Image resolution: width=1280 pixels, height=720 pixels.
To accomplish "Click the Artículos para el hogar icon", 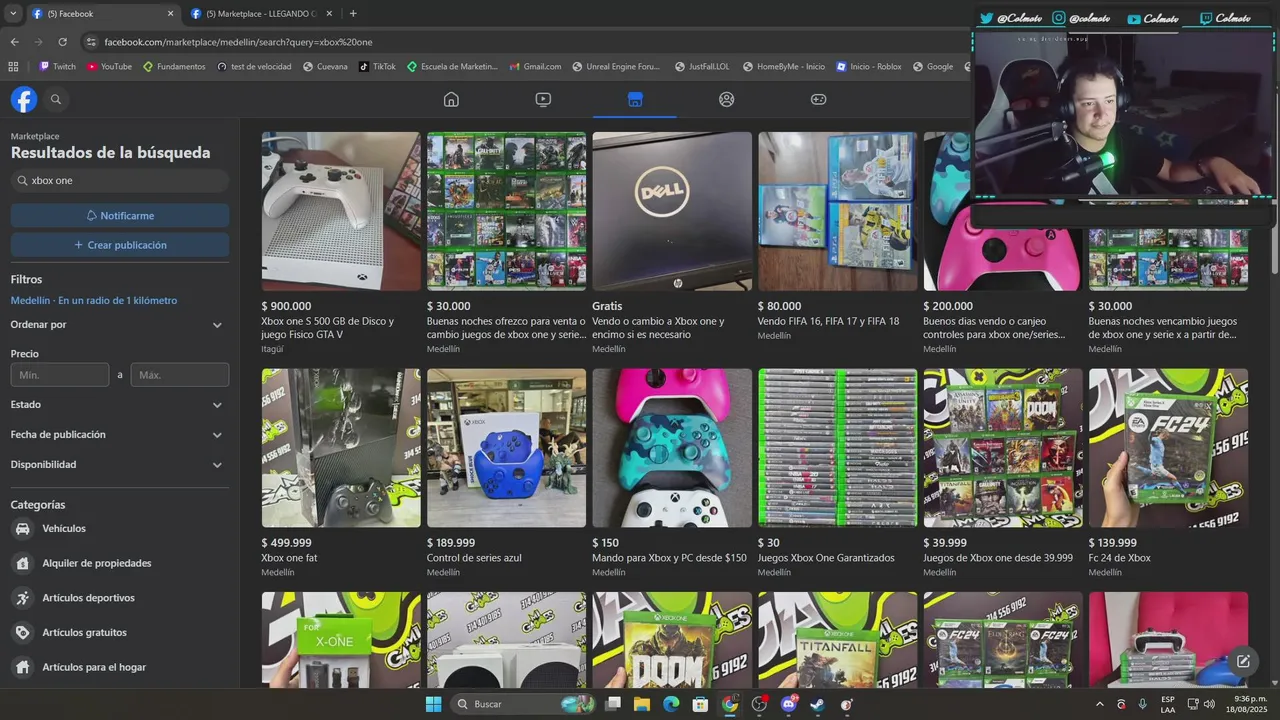I will pyautogui.click(x=22, y=667).
